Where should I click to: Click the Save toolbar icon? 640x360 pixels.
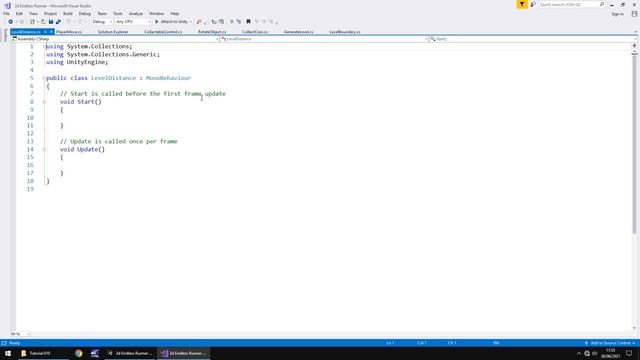[51, 22]
